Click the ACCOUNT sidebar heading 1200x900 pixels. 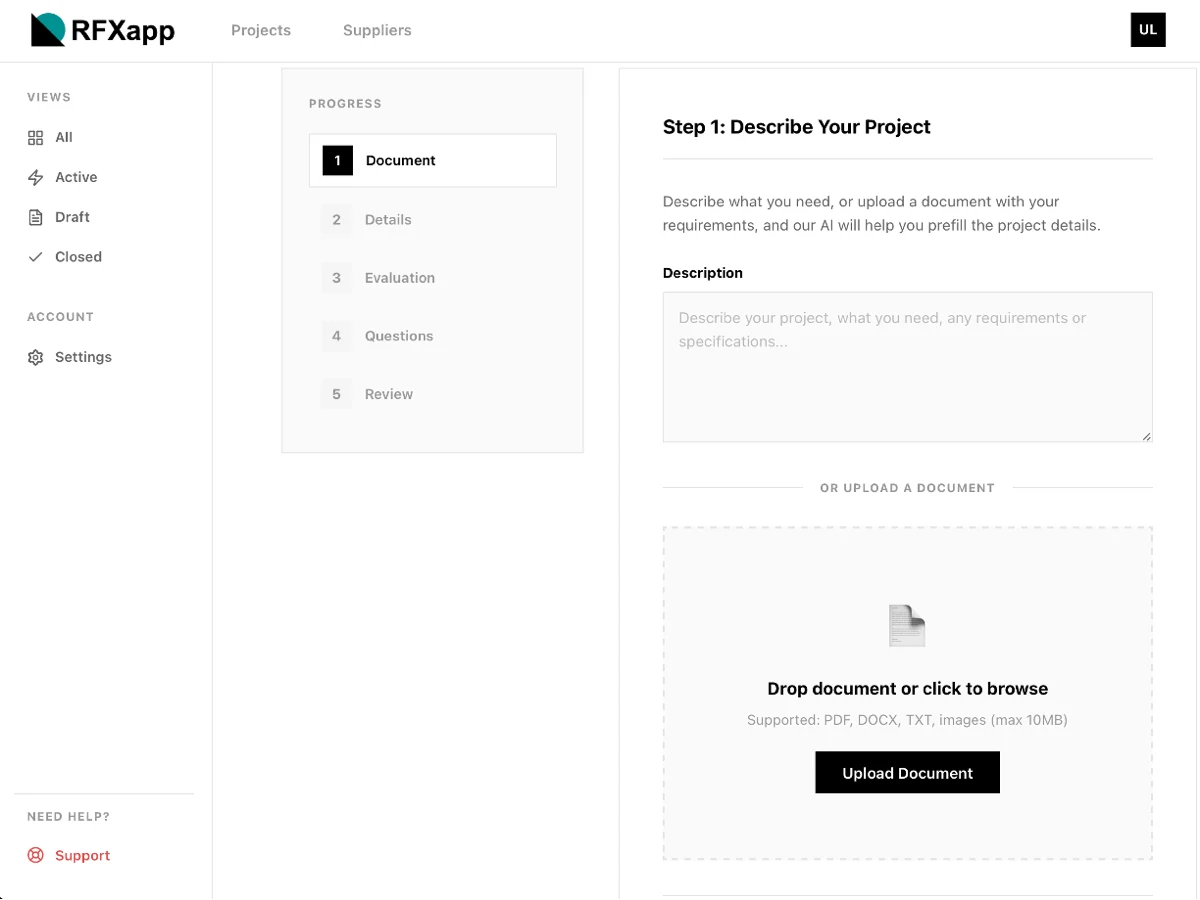pos(60,317)
